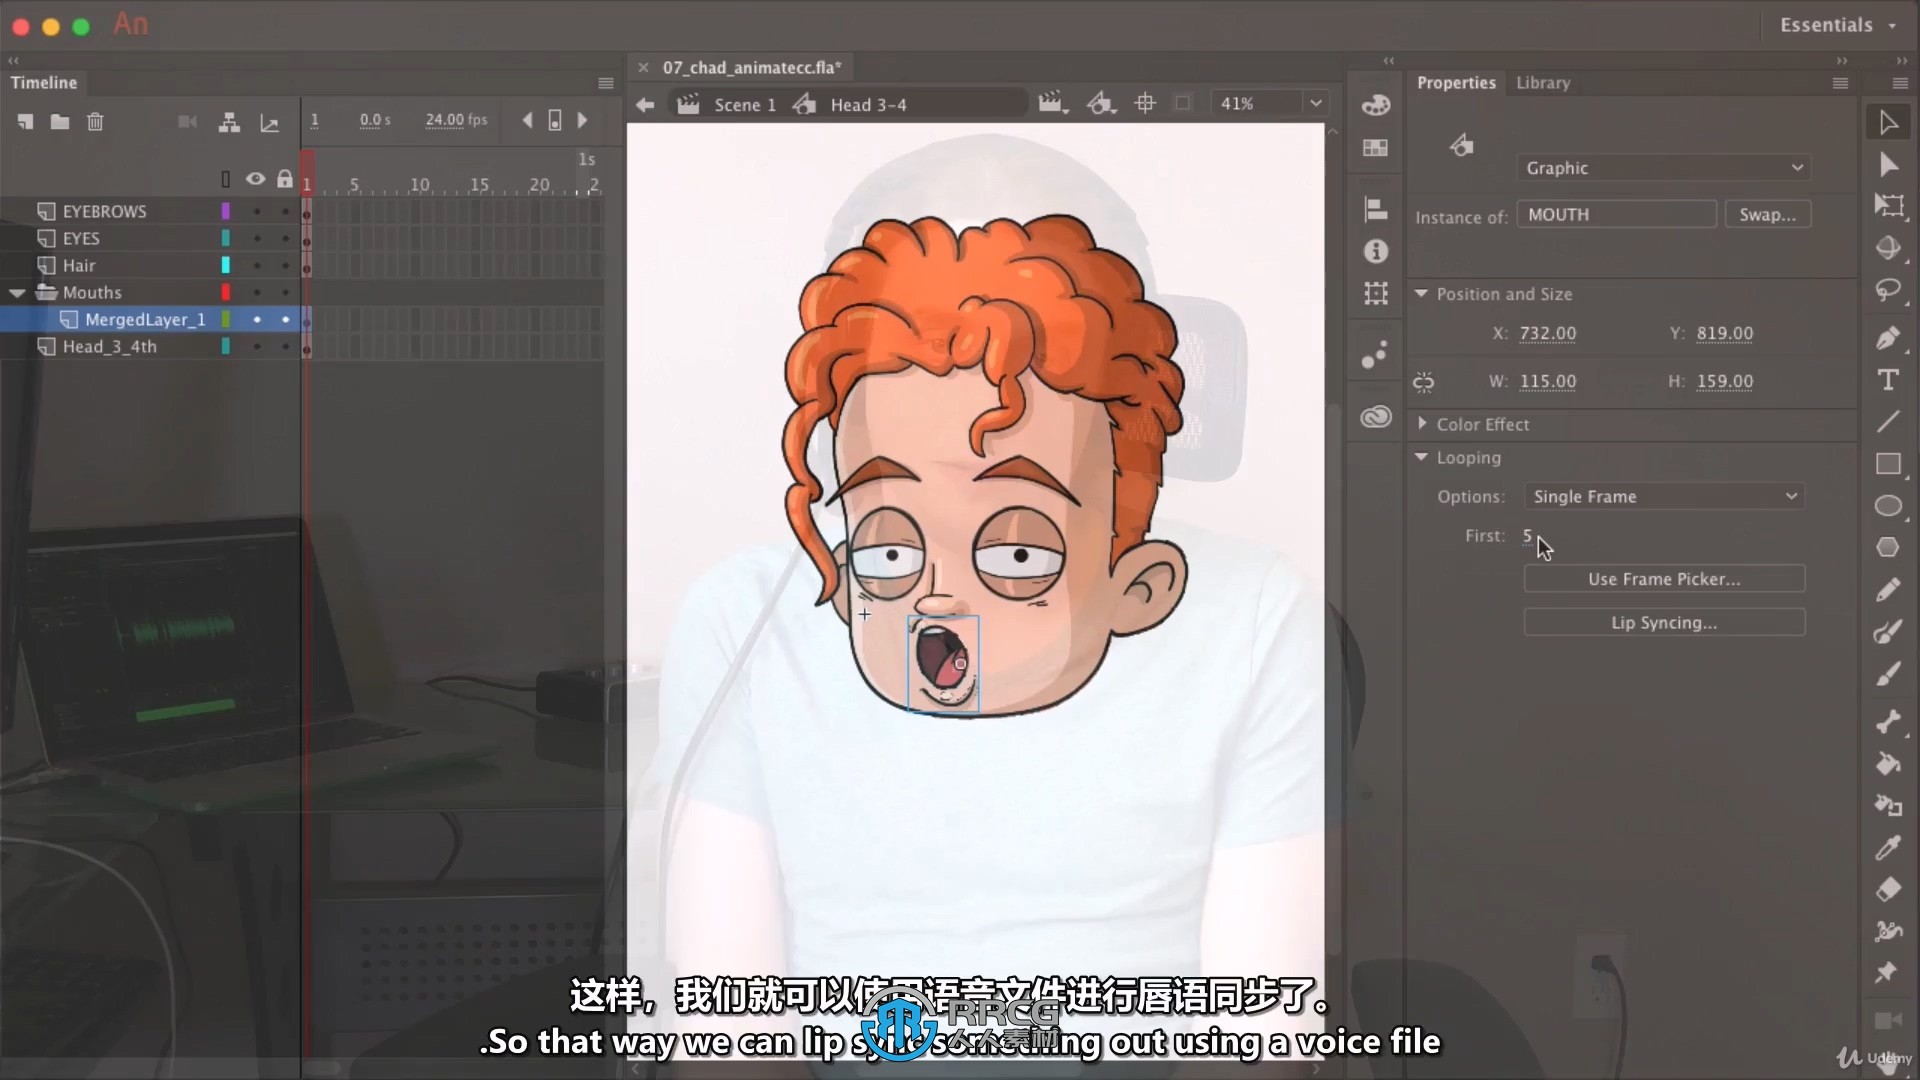Click the Lip Syncing button
Screen dimensions: 1920x1080
pos(1664,622)
